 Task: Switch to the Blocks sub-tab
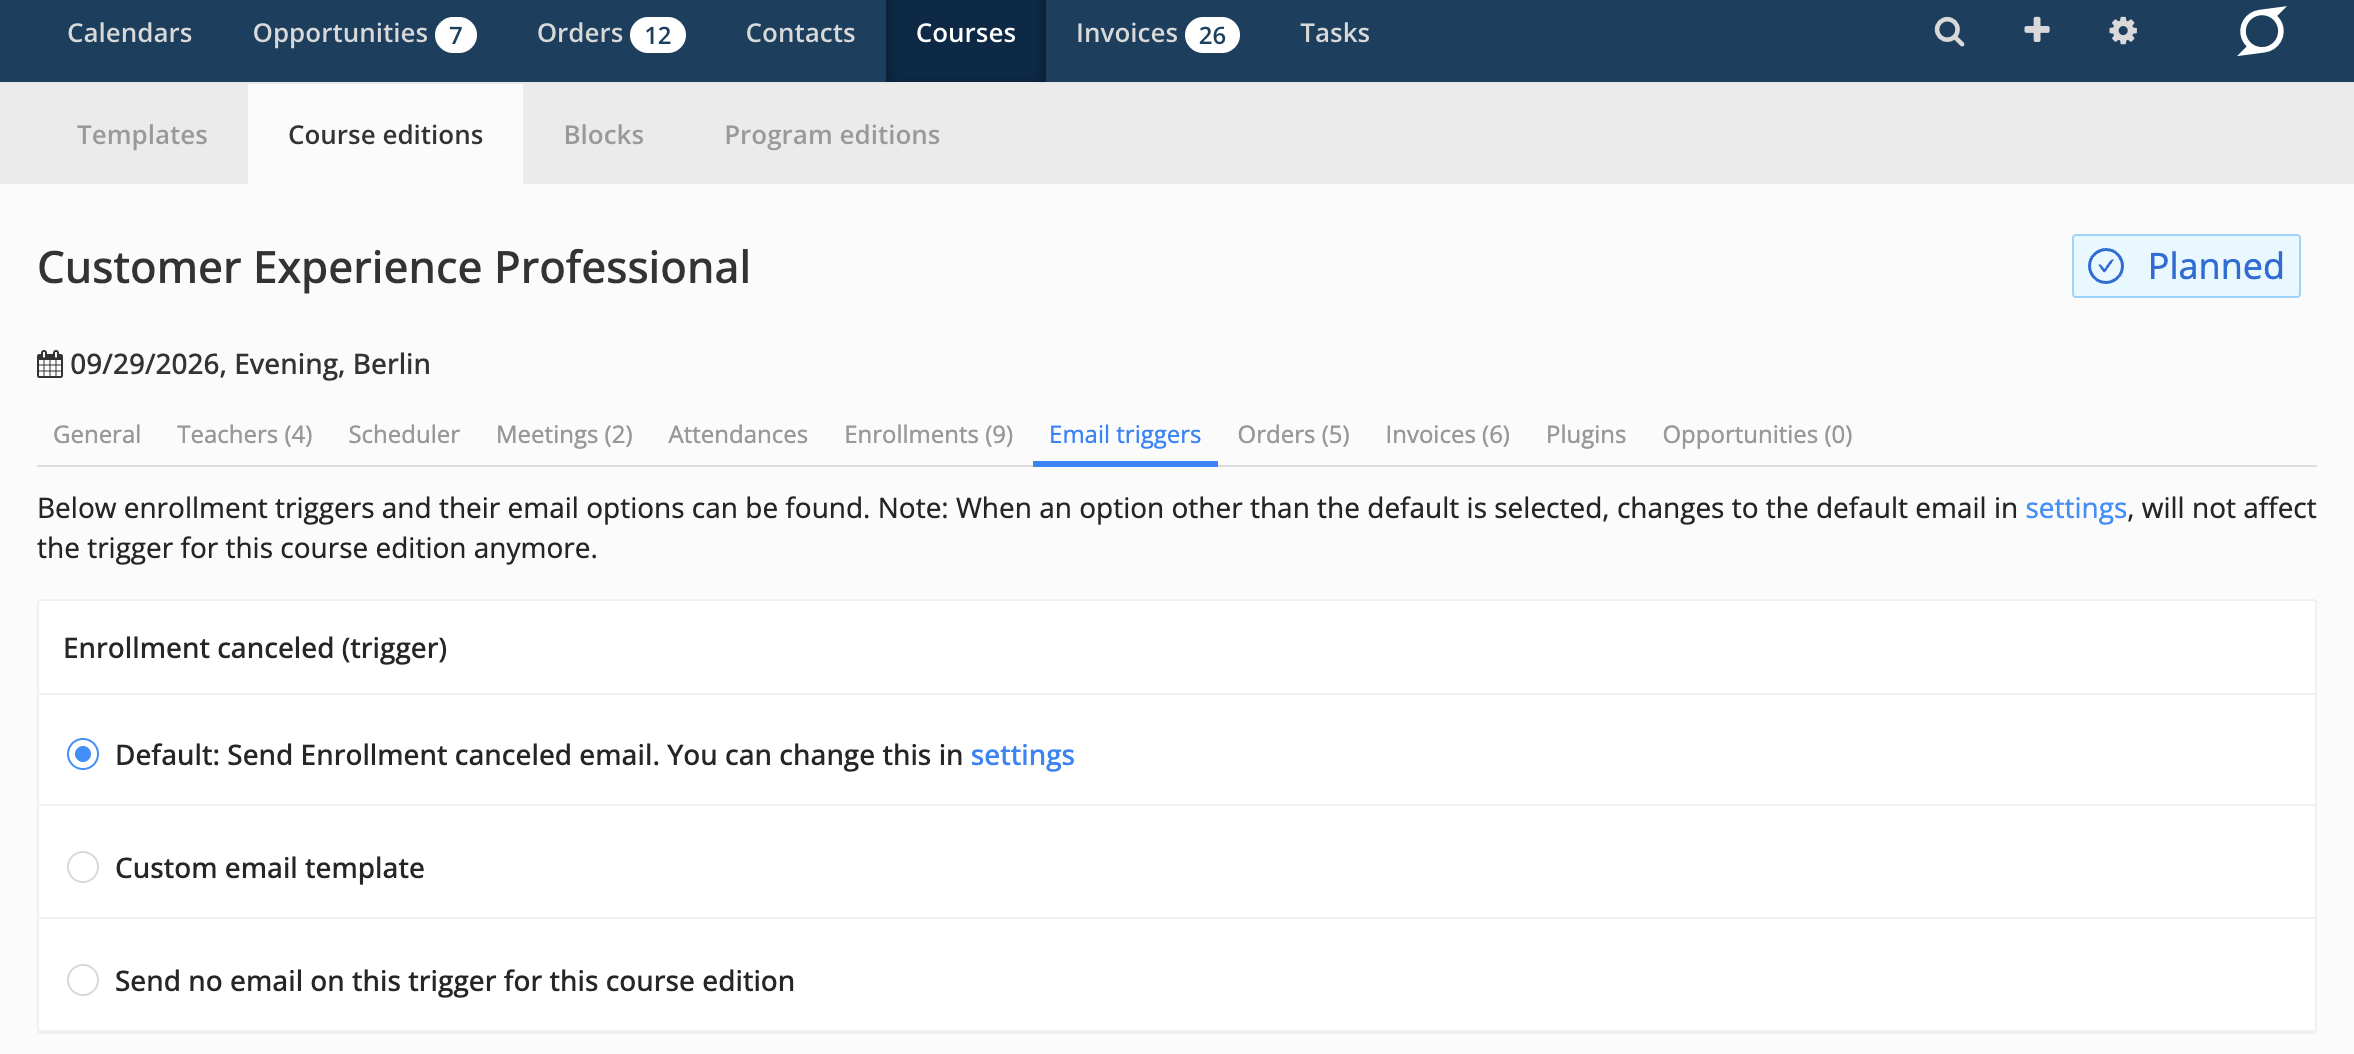pos(604,135)
